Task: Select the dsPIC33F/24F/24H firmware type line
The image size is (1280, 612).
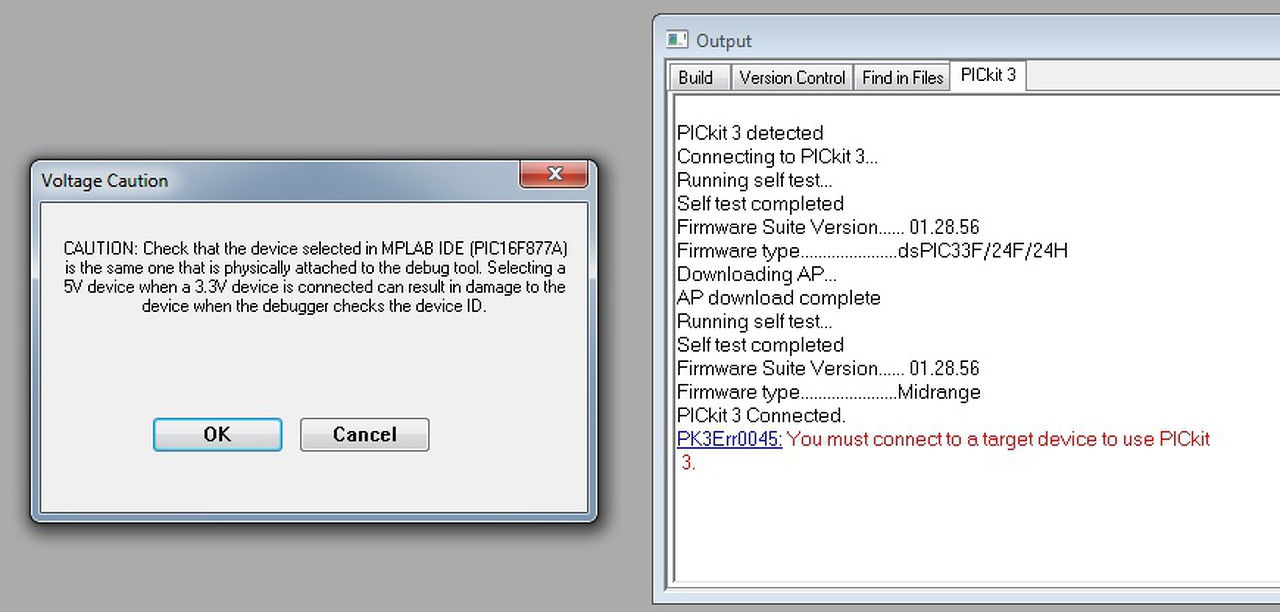Action: (872, 251)
